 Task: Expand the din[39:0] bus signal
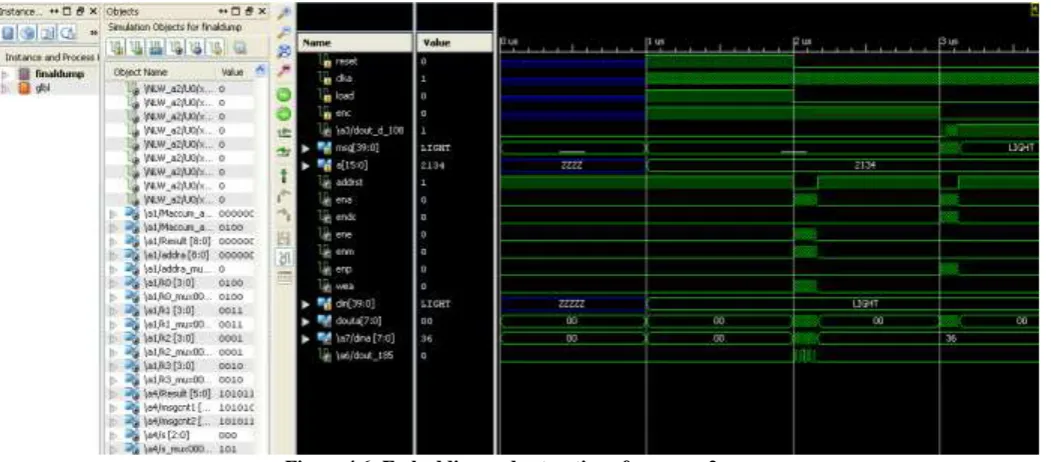pyautogui.click(x=306, y=304)
